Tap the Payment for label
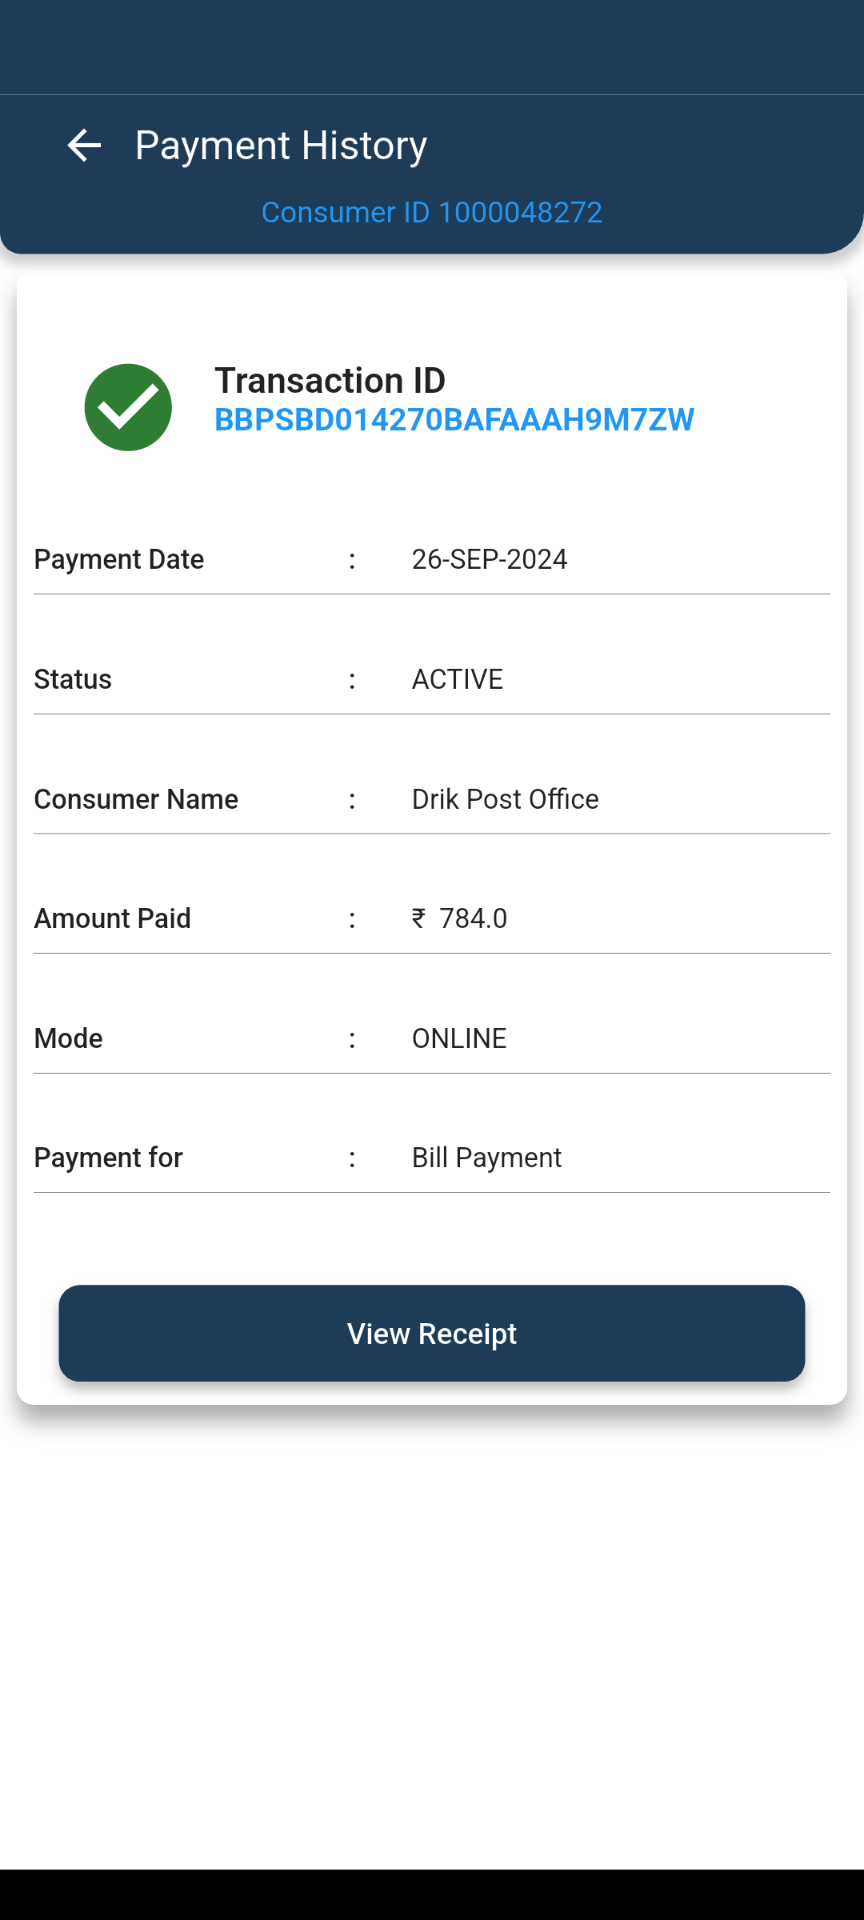The width and height of the screenshot is (864, 1920). point(108,1157)
